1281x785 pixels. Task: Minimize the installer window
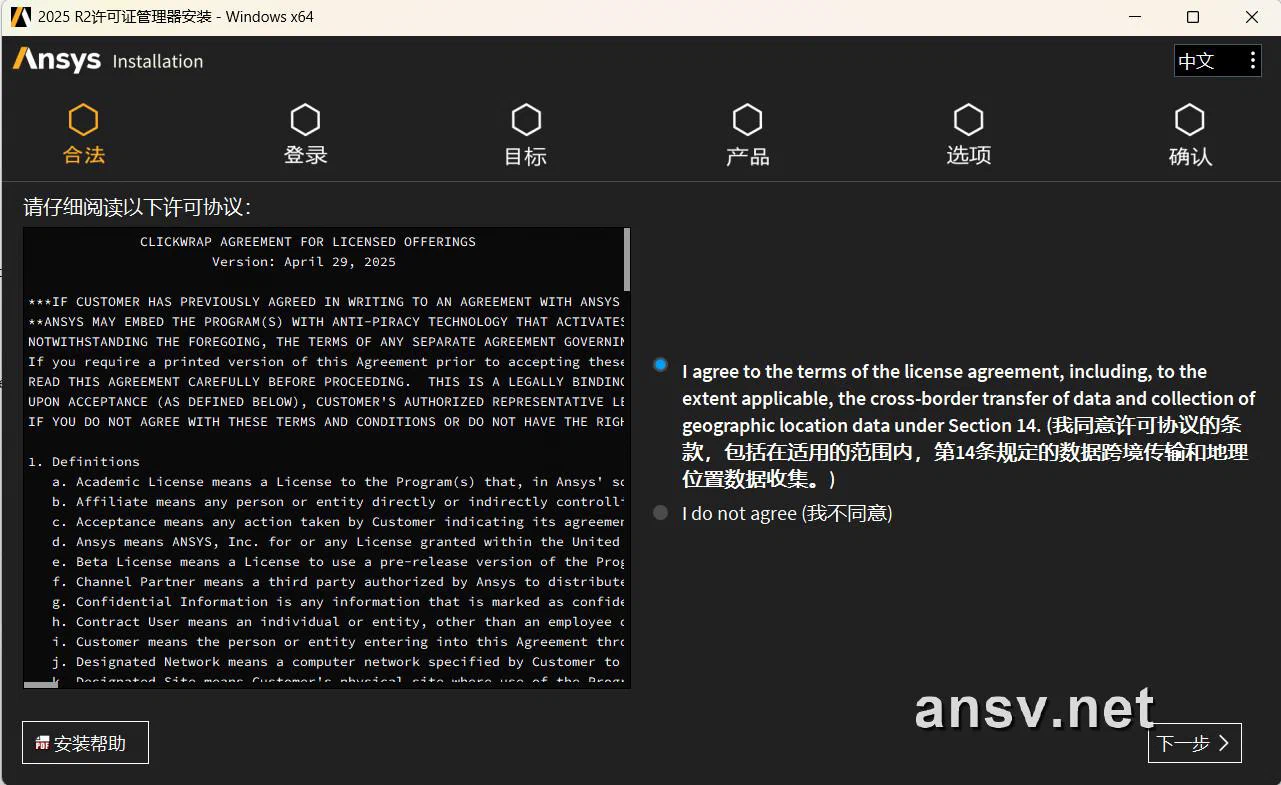pyautogui.click(x=1134, y=17)
